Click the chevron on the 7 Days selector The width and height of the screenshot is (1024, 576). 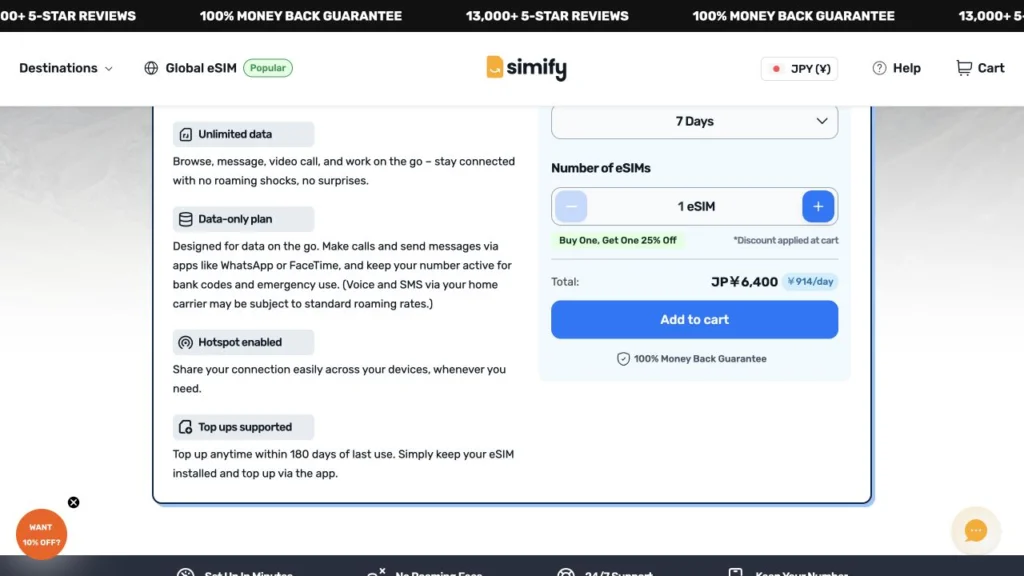tap(822, 121)
